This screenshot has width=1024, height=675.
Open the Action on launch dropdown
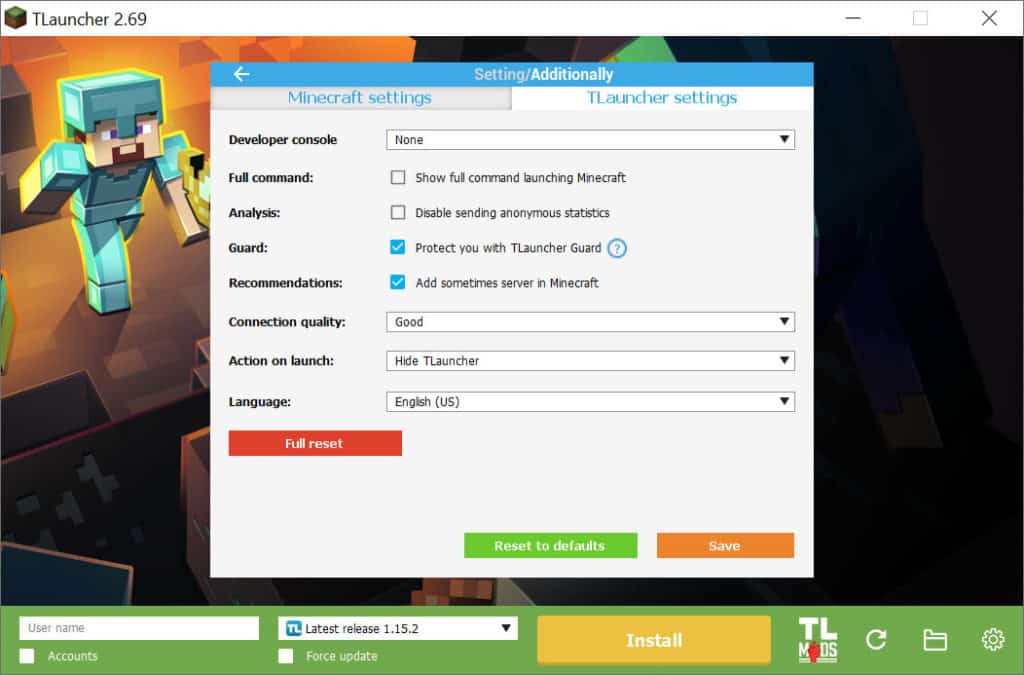(x=590, y=361)
